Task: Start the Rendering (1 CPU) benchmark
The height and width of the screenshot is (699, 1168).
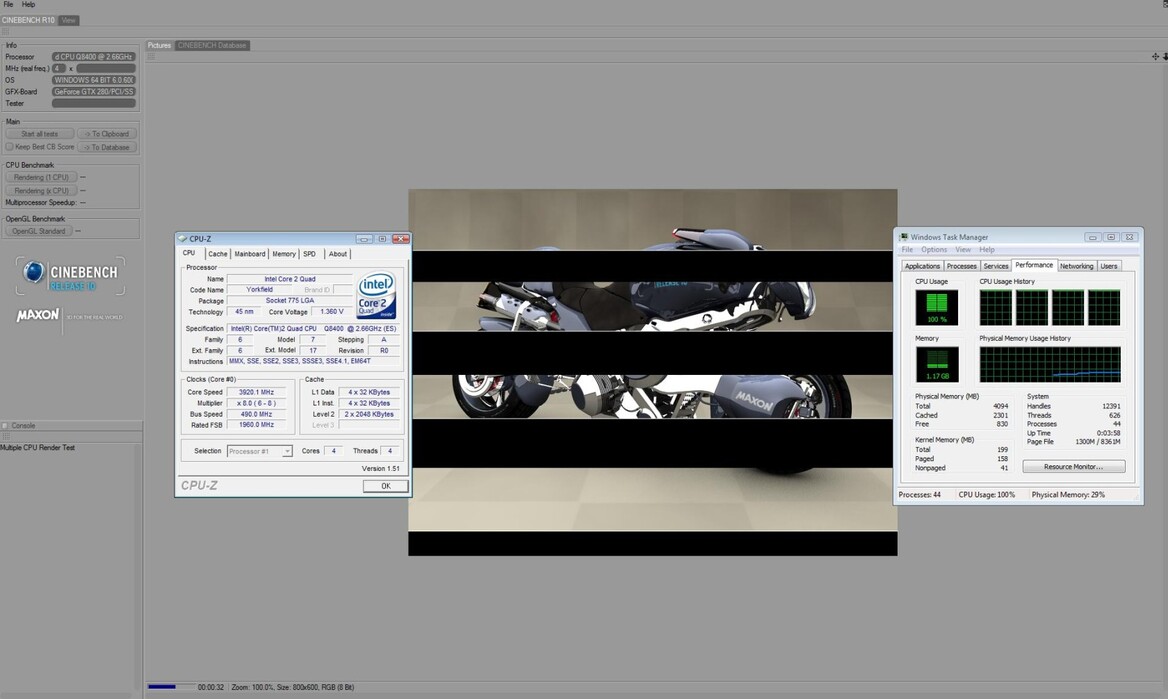Action: tap(41, 177)
